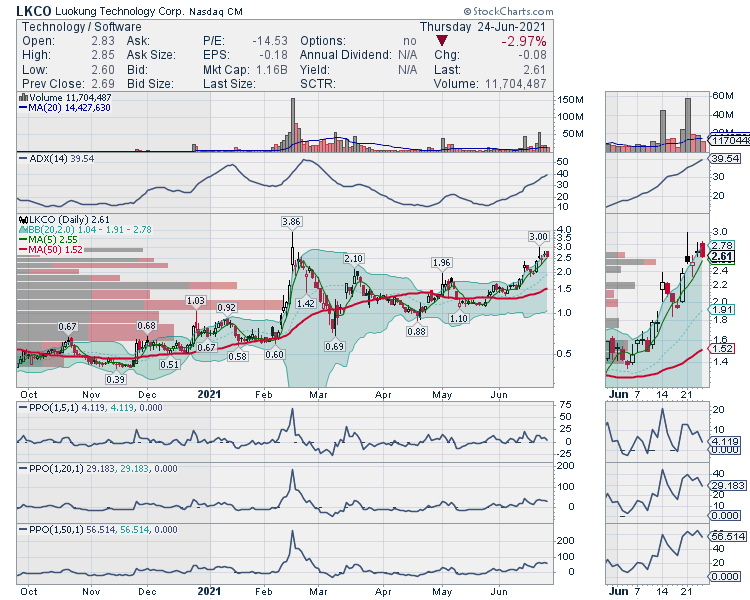This screenshot has height=600, width=750.
Task: Click the Mkt Cap value 1.16B
Action: coord(272,70)
